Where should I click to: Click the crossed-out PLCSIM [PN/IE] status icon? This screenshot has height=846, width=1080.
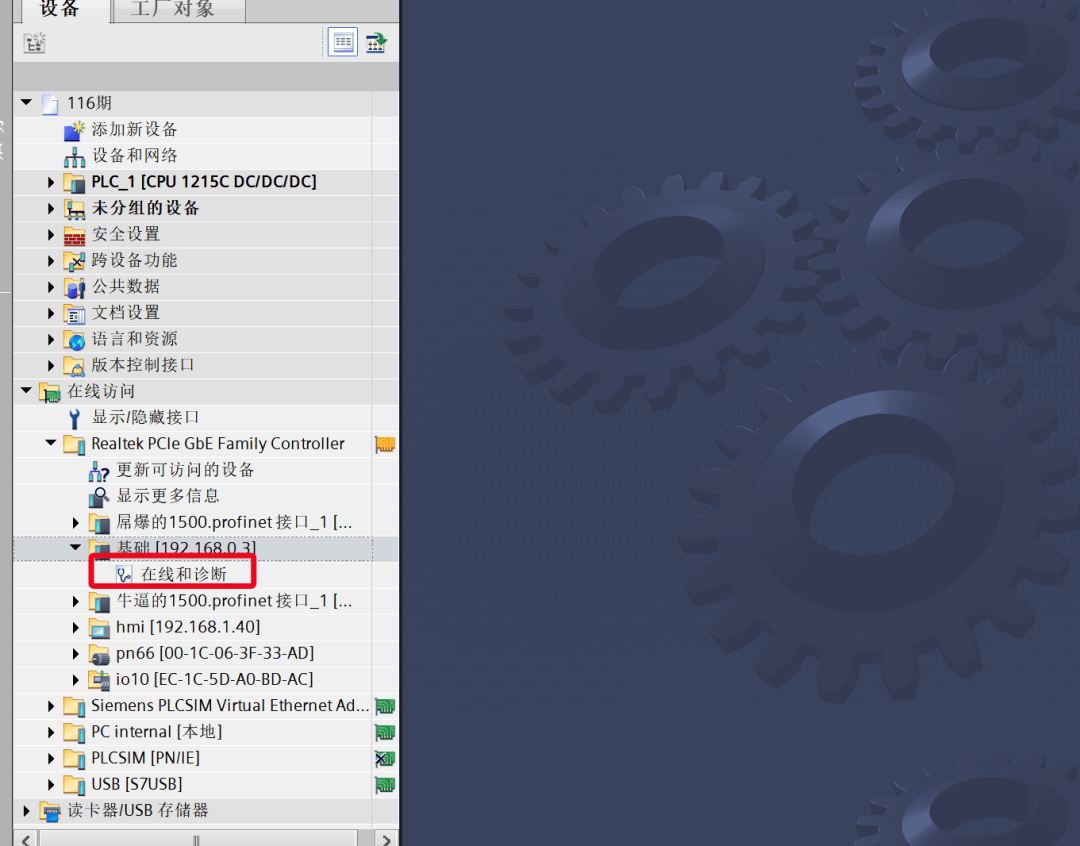[x=385, y=759]
